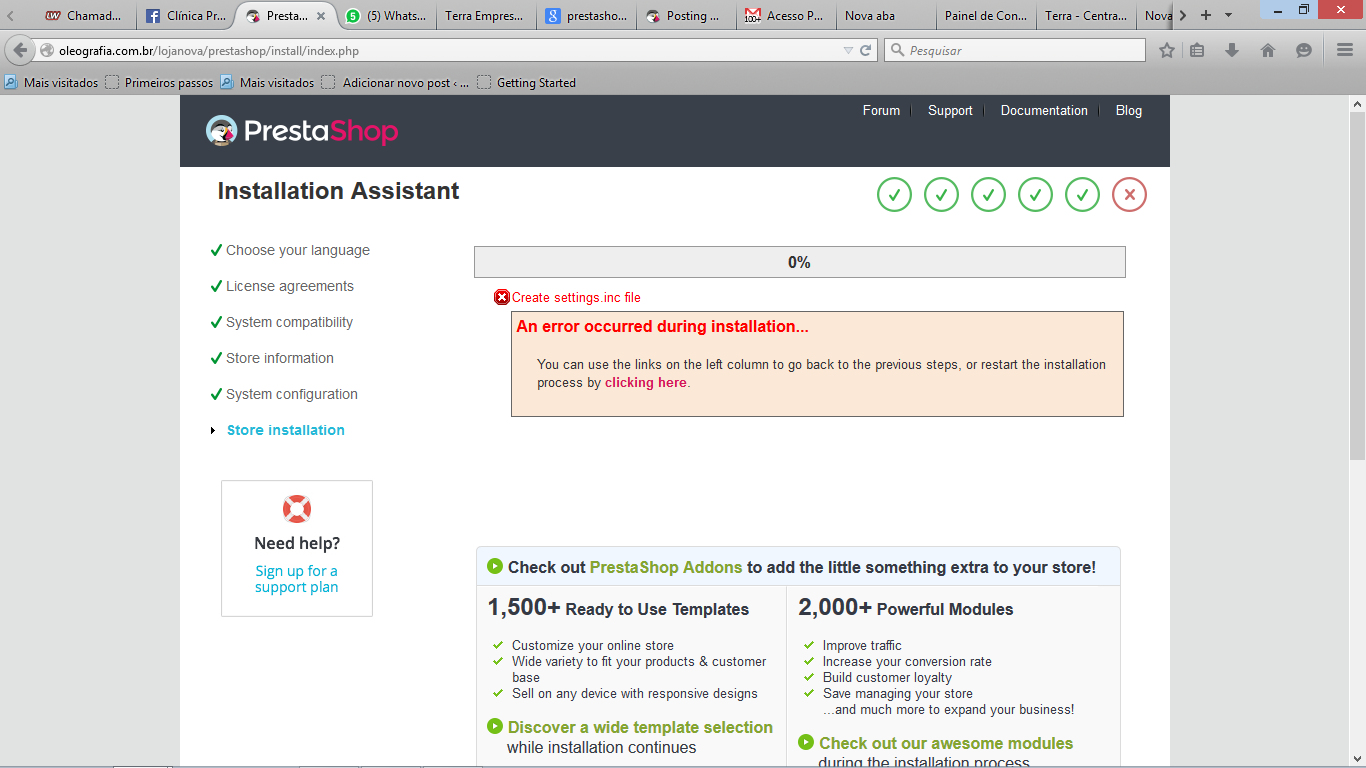1366x768 pixels.
Task: Go back to System configuration step
Action: (292, 394)
